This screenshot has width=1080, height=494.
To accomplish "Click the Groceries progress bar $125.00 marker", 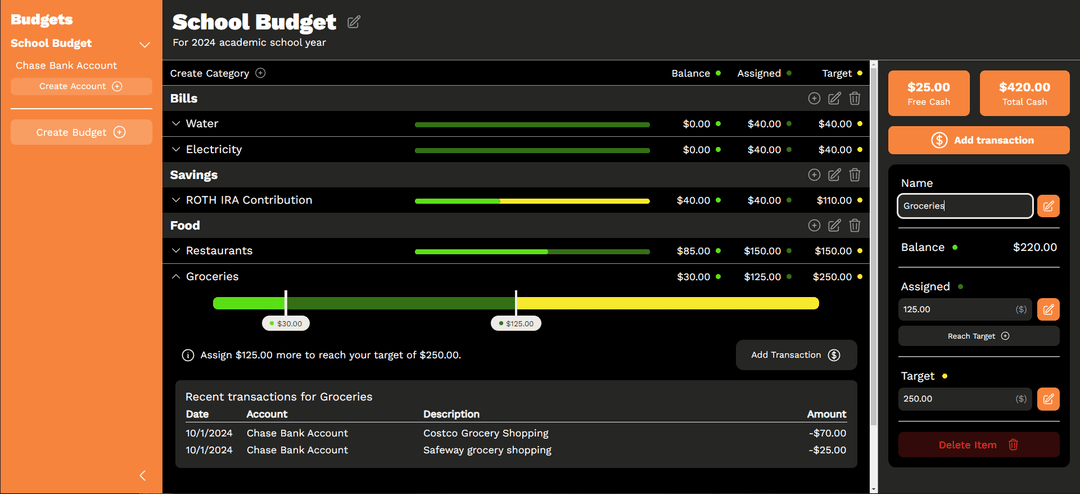I will click(x=516, y=323).
